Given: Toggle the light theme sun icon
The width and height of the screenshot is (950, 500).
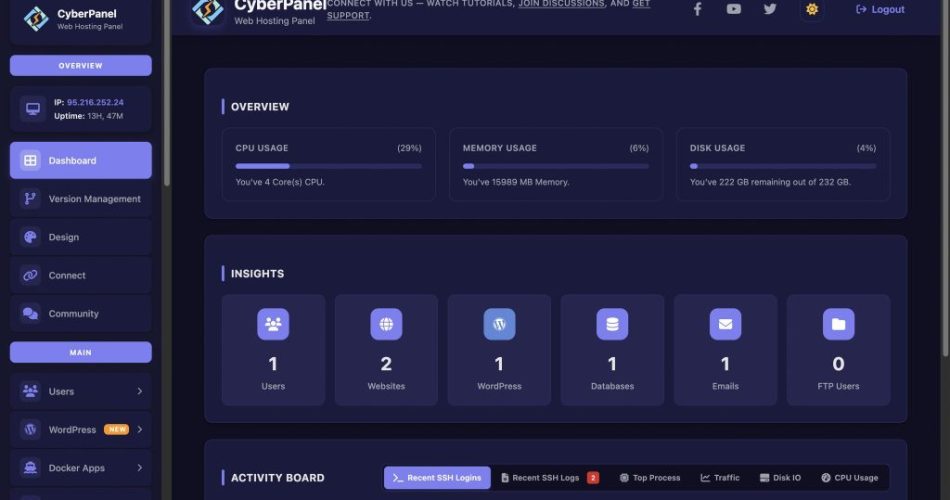Looking at the screenshot, I should tap(812, 9).
